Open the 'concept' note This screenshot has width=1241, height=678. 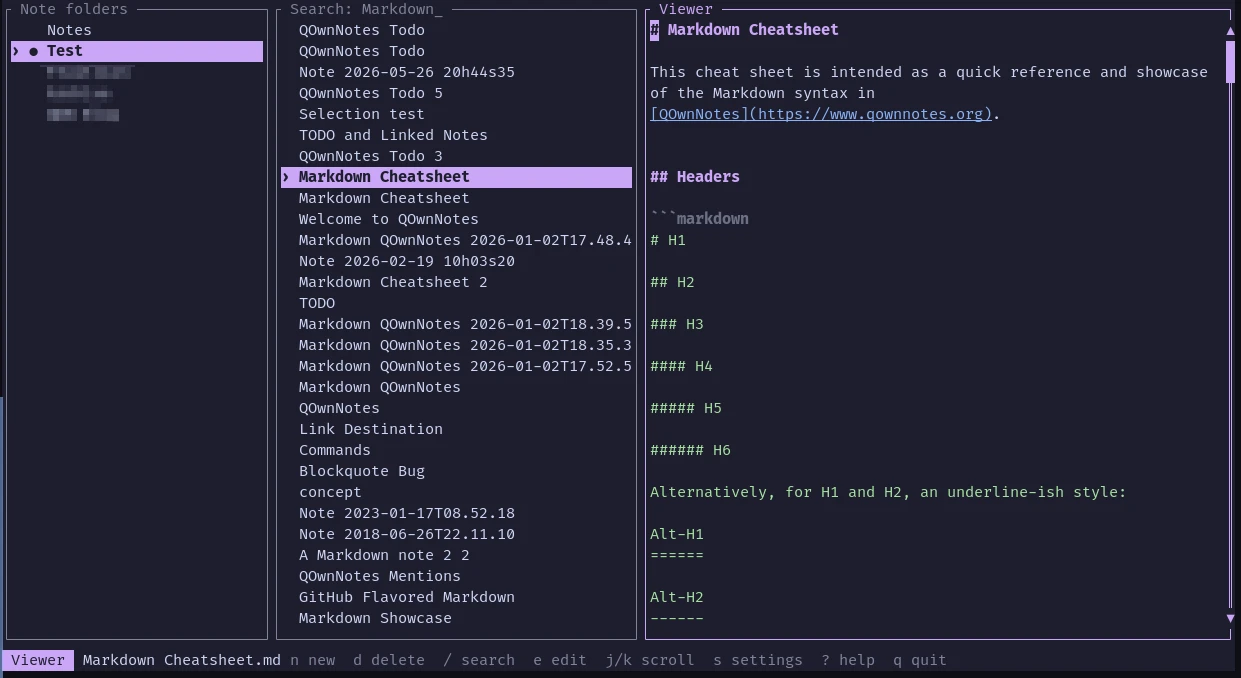pos(330,492)
